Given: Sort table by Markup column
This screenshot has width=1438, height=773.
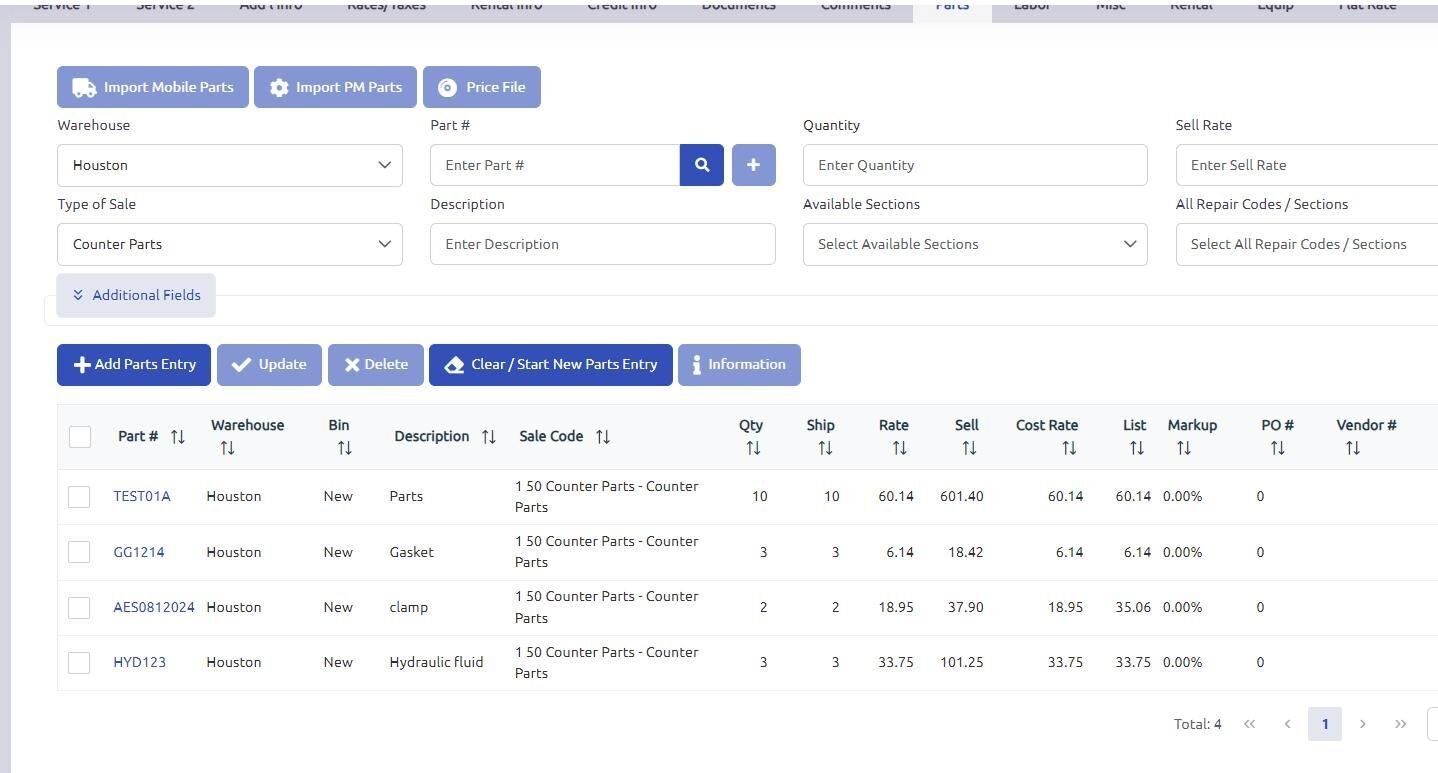Looking at the screenshot, I should click(x=1183, y=448).
